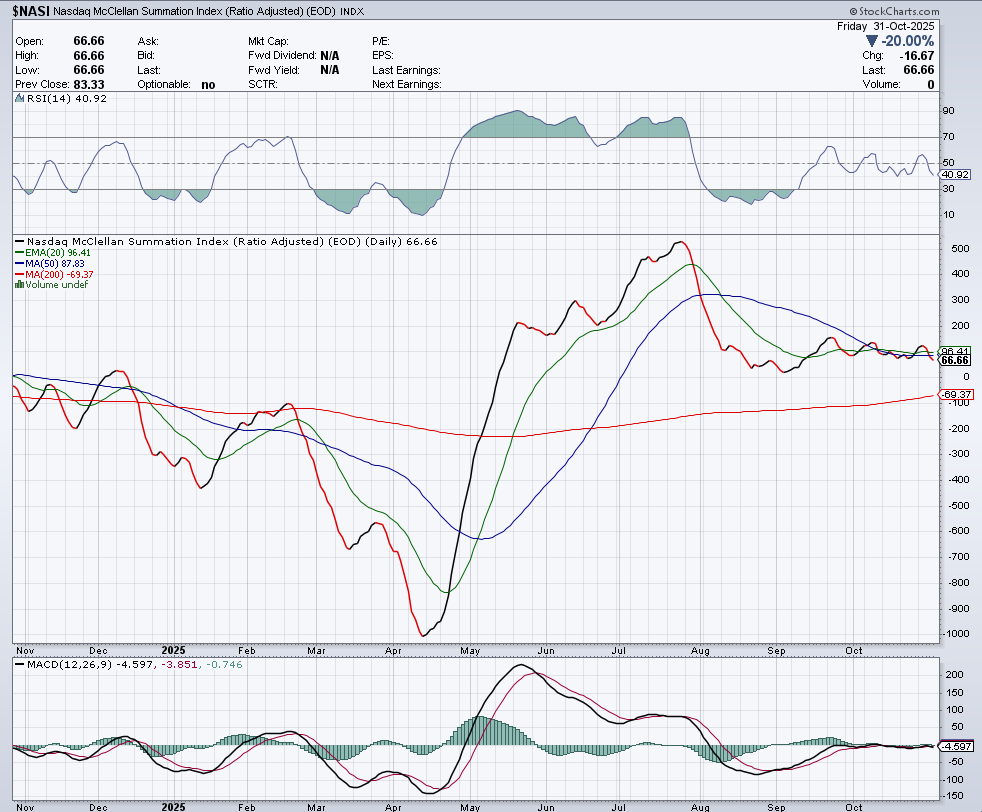The image size is (982, 812).
Task: Click the Chg value -16.67
Action: coord(917,56)
